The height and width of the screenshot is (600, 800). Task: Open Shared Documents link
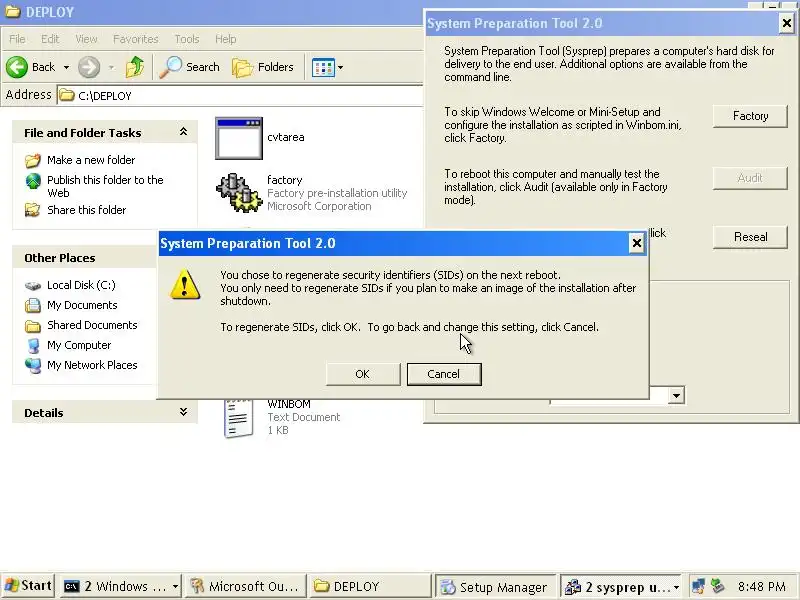(92, 325)
